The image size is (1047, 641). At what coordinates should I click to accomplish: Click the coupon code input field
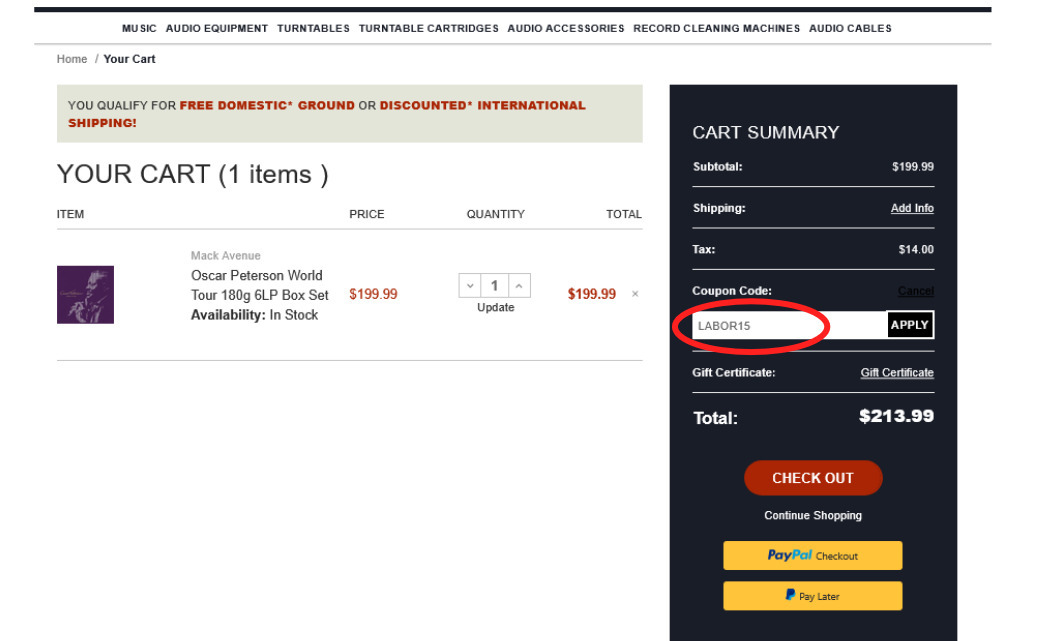[789, 325]
